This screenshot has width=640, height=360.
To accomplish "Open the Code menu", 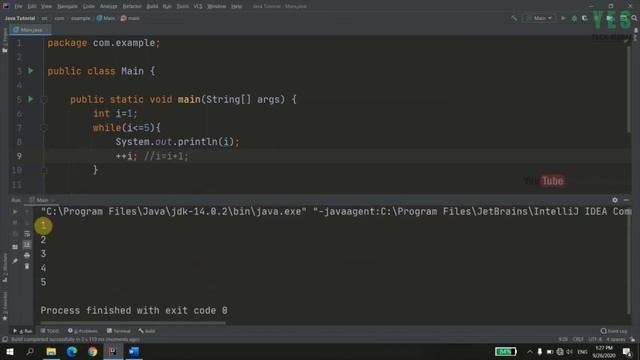I will pyautogui.click(x=89, y=7).
